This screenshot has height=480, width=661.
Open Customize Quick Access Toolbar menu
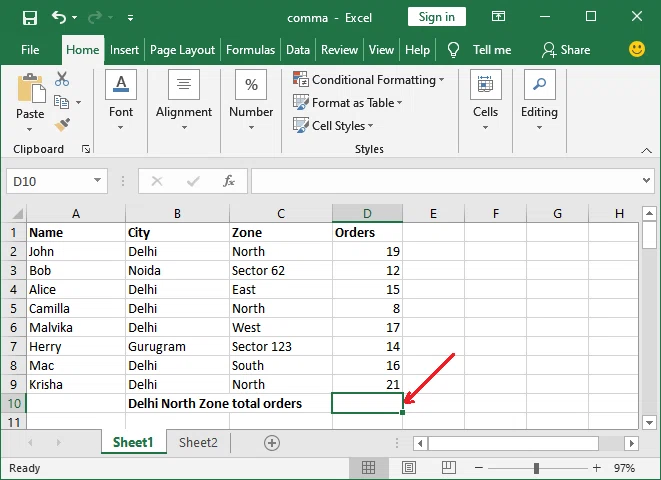(130, 18)
